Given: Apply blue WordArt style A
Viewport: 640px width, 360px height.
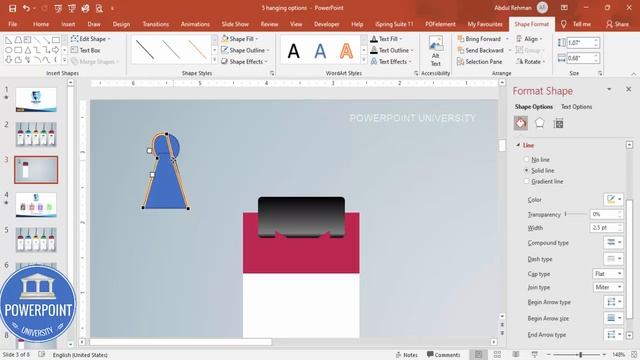Looking at the screenshot, I should point(320,51).
